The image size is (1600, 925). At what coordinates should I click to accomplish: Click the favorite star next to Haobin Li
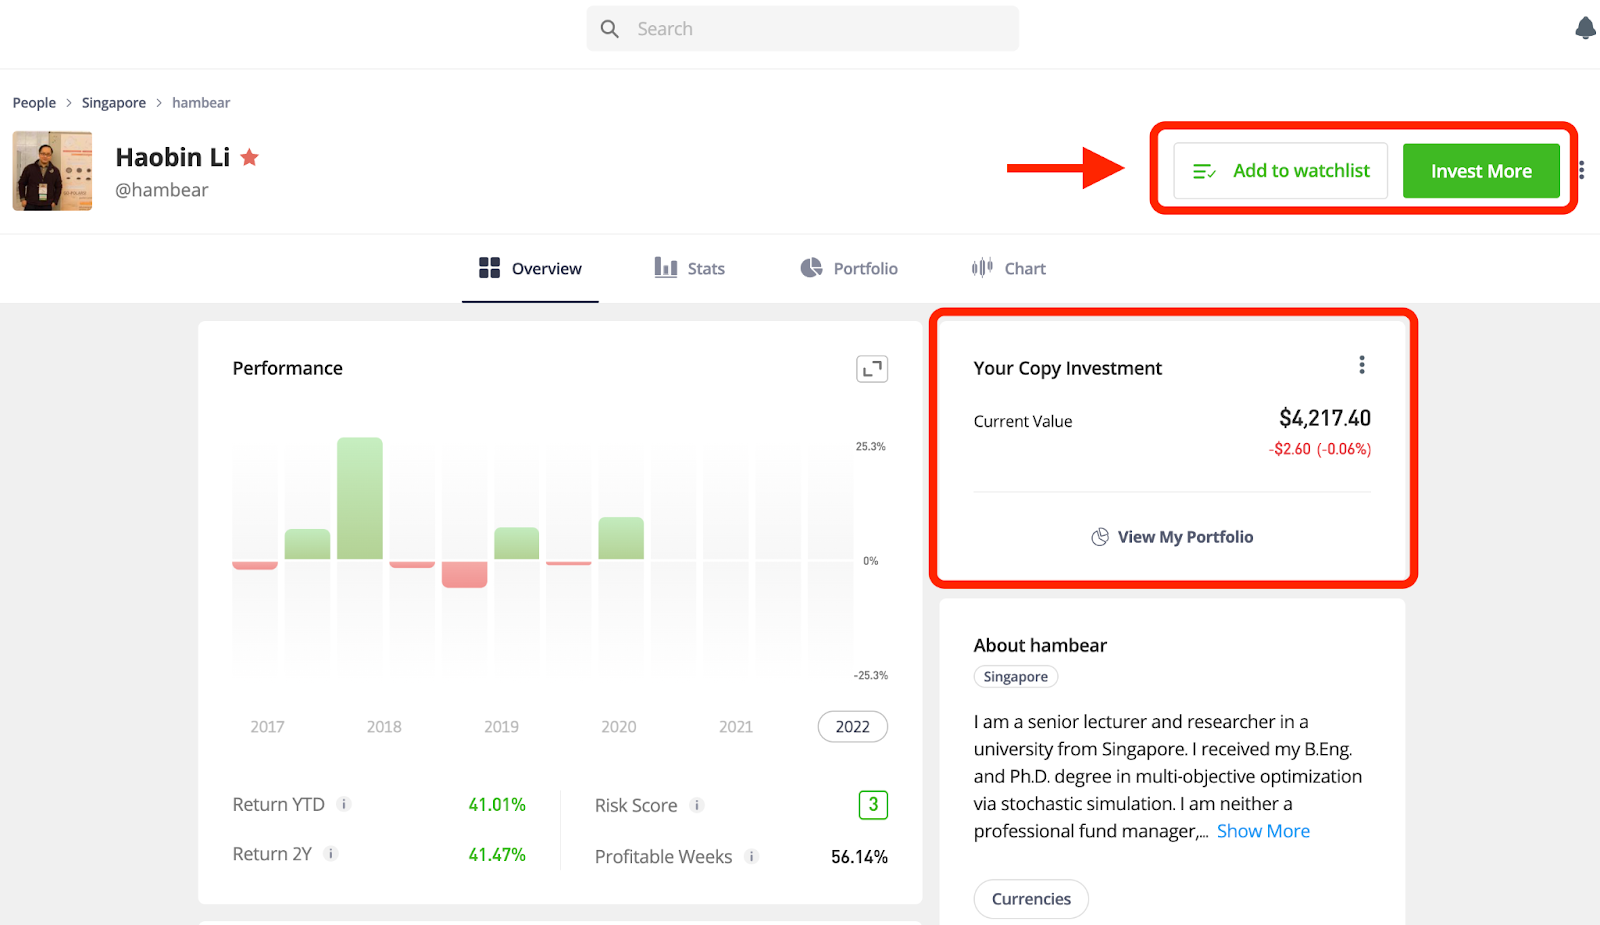250,157
